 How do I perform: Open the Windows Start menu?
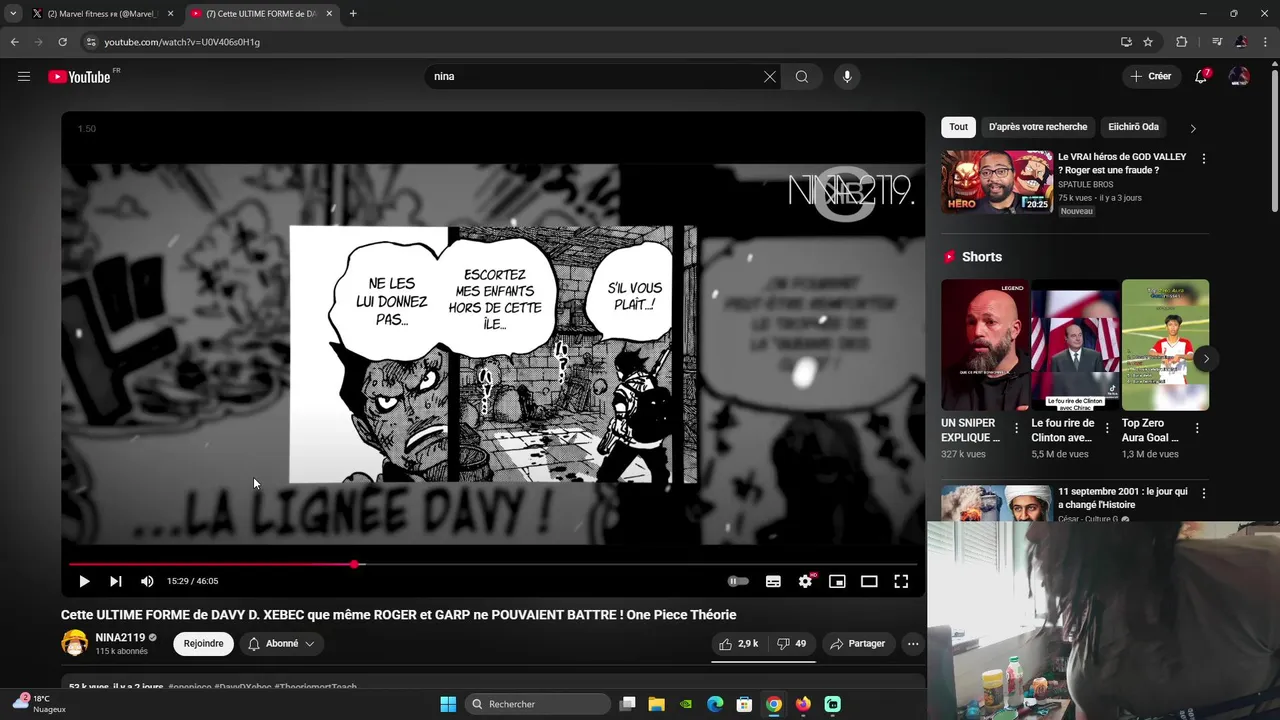[448, 704]
